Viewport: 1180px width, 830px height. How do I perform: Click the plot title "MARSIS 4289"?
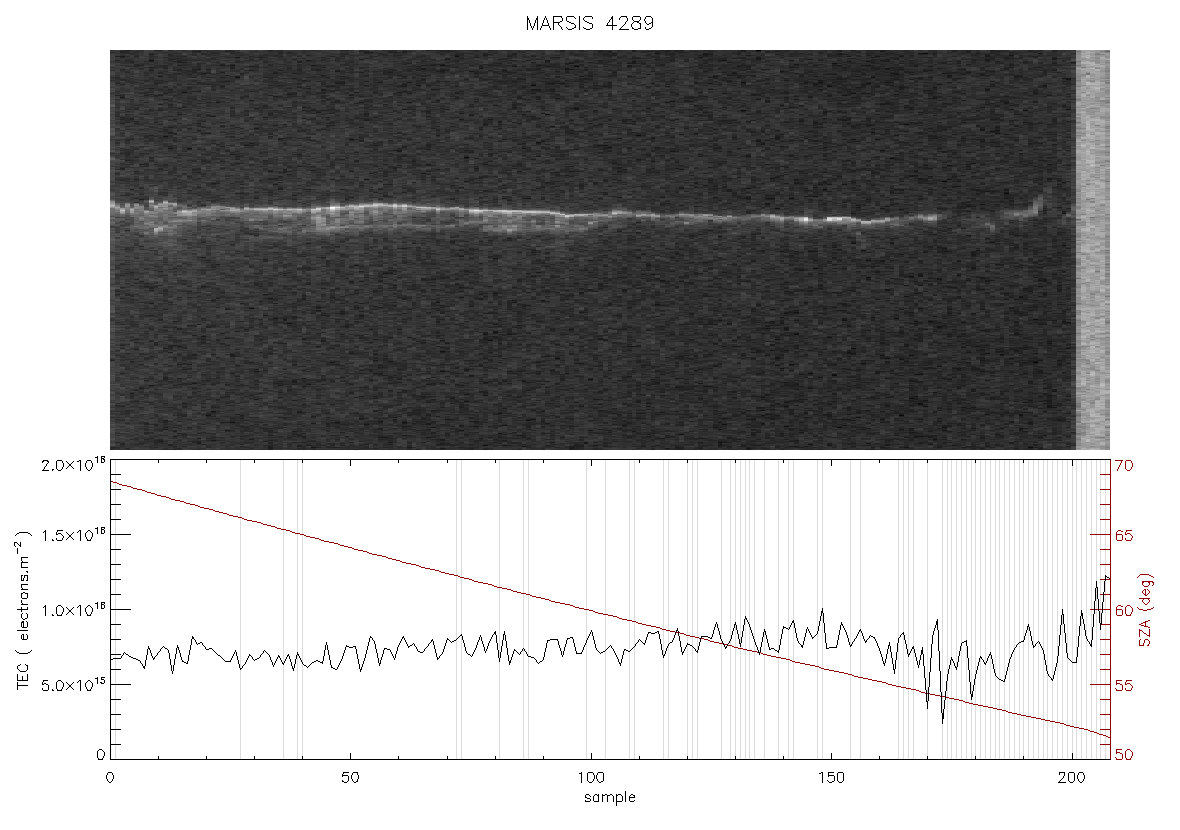(x=589, y=23)
